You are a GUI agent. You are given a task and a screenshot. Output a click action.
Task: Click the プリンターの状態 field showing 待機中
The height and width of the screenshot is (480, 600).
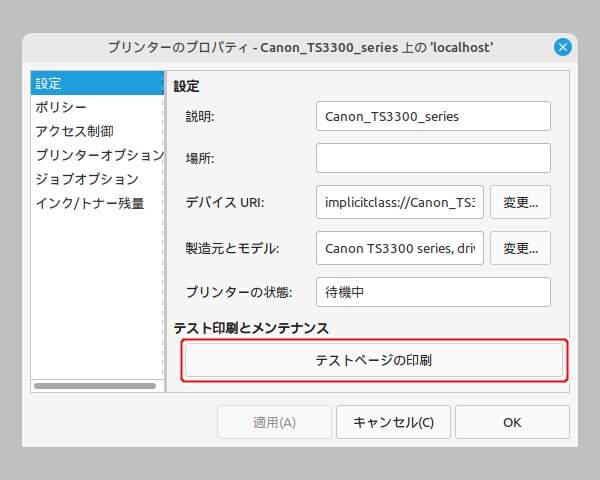[x=433, y=292]
